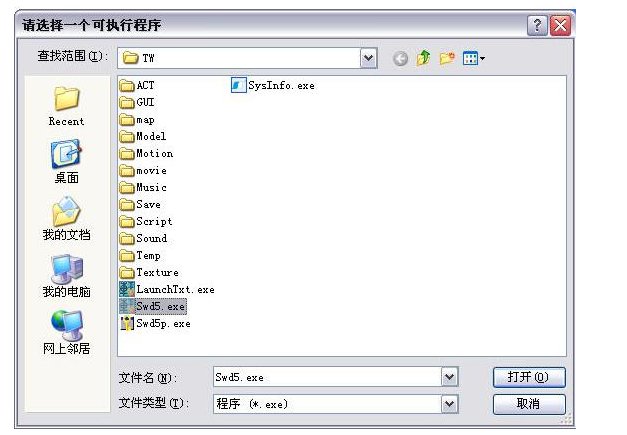Select the map folder icon
Image resolution: width=627 pixels, height=435 pixels.
click(127, 120)
